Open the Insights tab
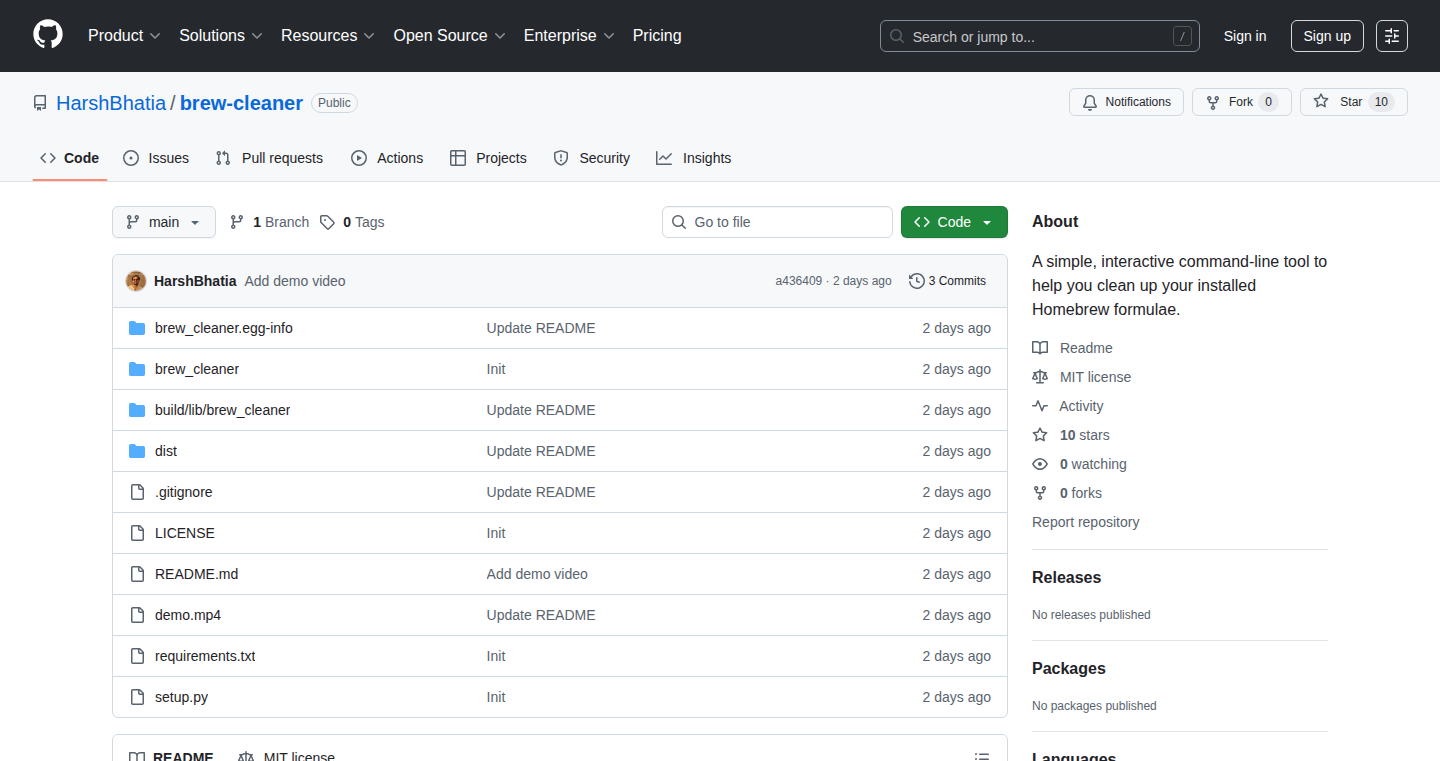 694,158
